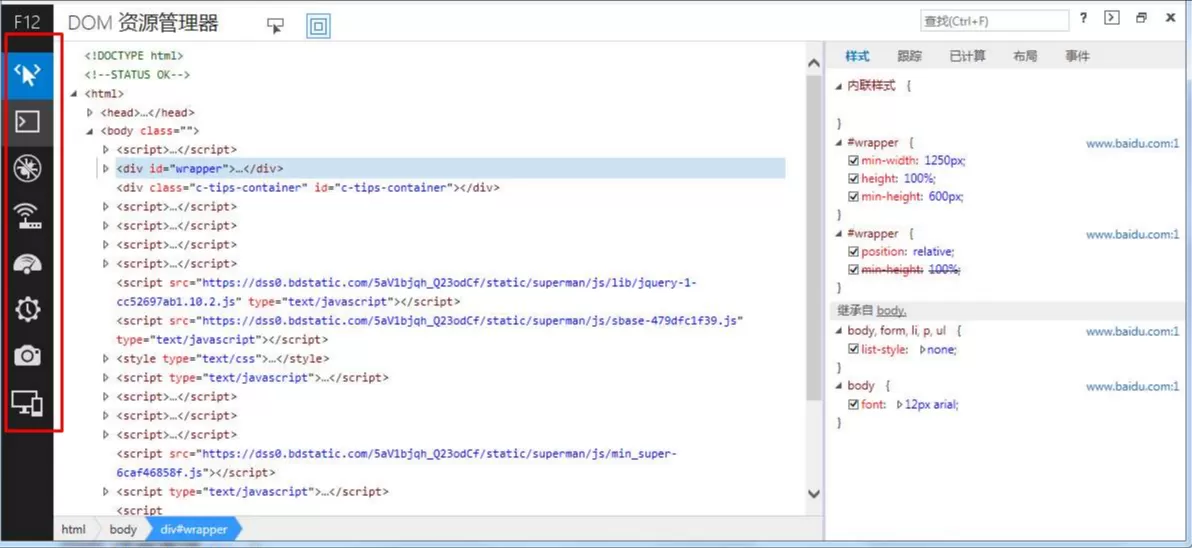Uncheck the position relative property
The width and height of the screenshot is (1192, 548).
tap(853, 252)
